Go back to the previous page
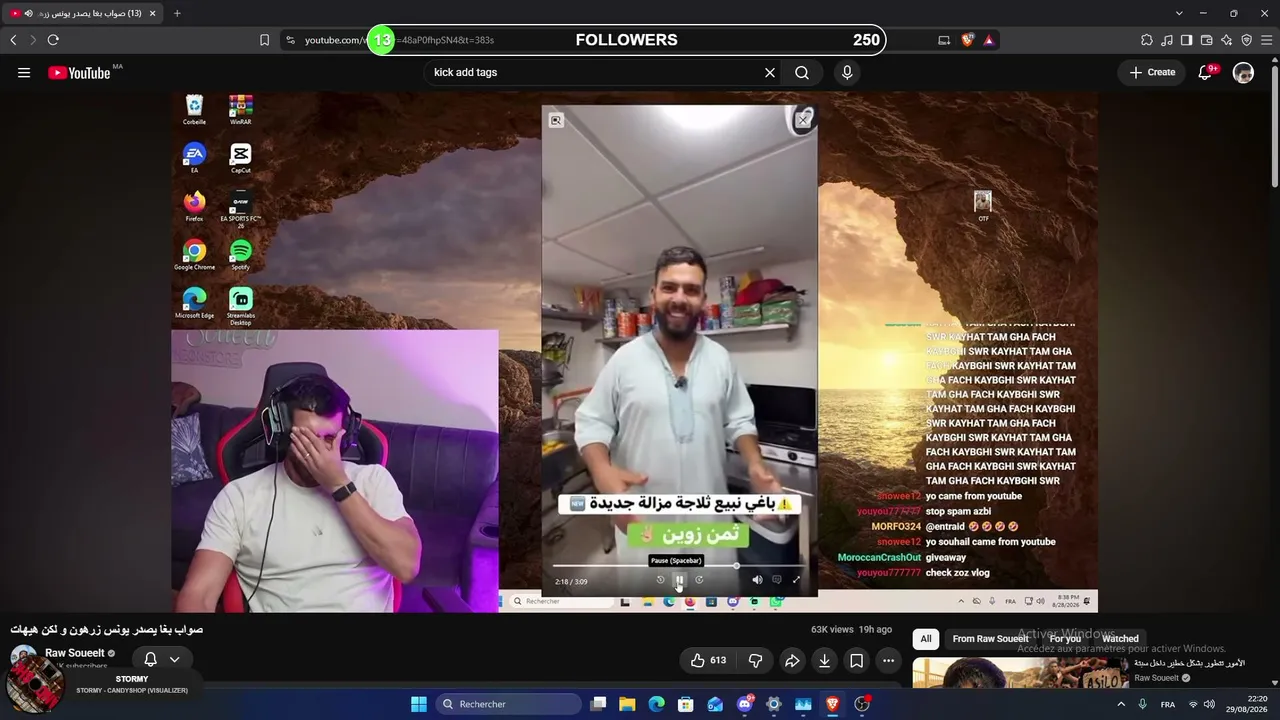This screenshot has height=720, width=1280. [13, 40]
